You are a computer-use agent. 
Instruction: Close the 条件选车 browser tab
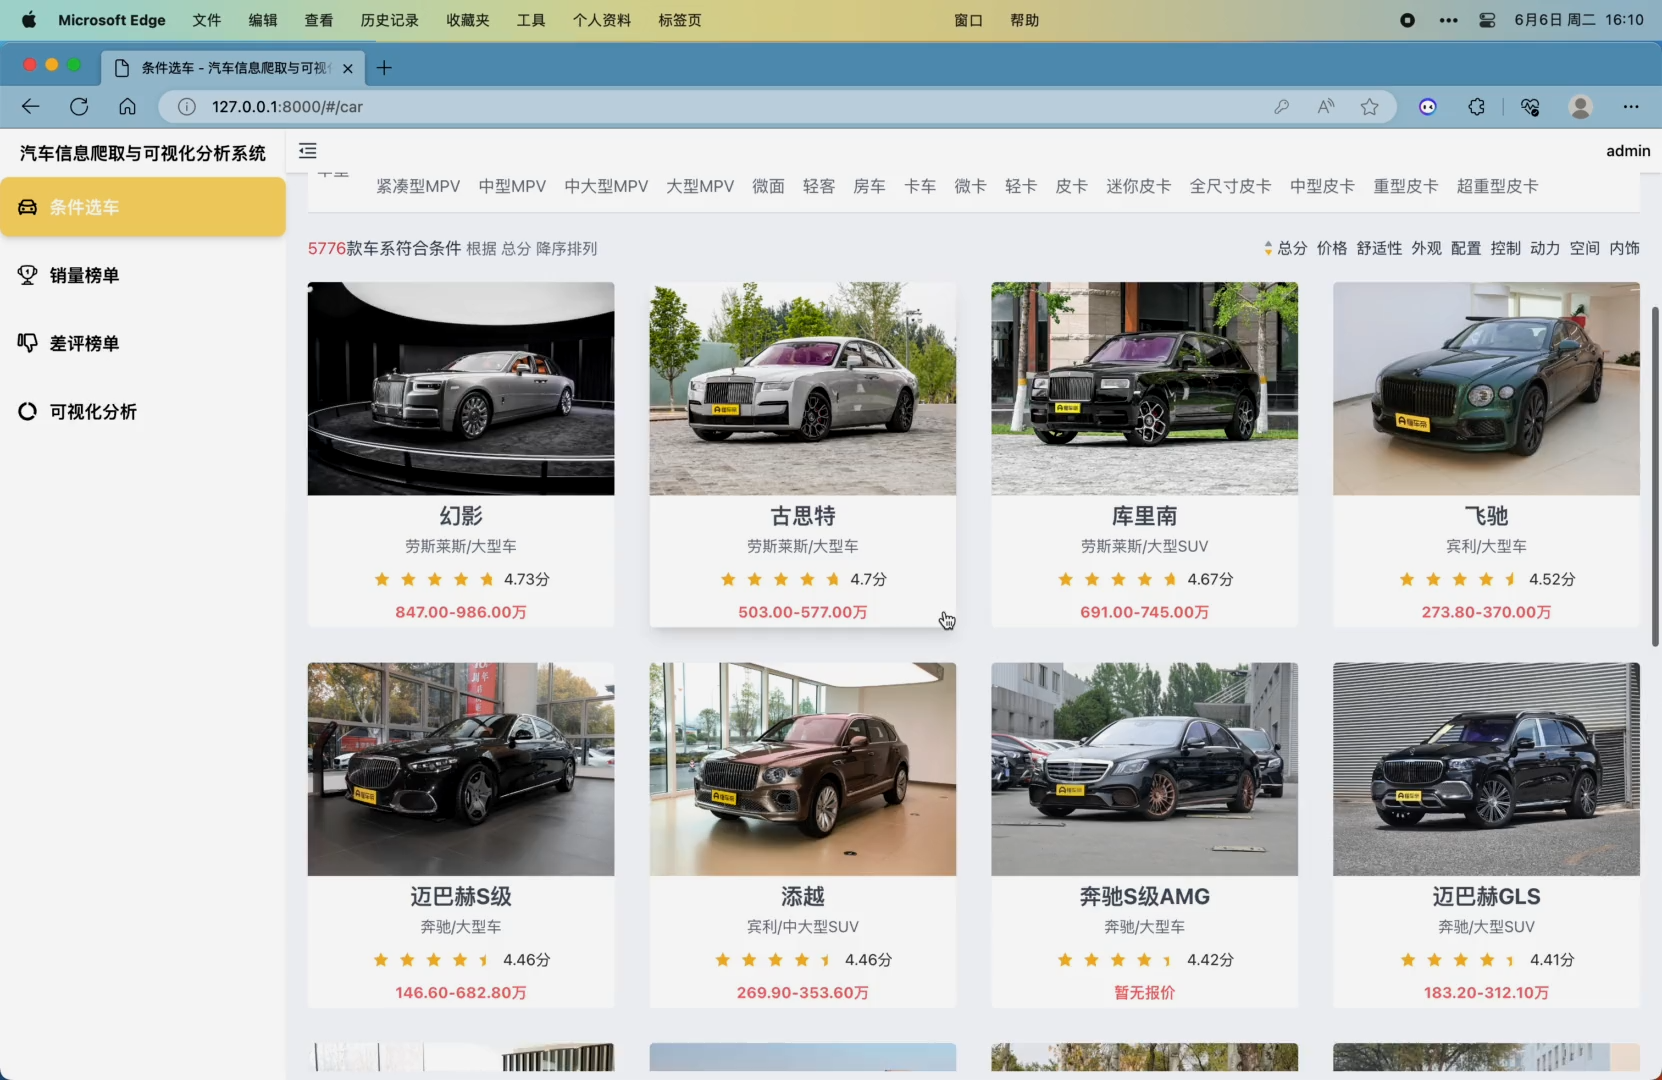click(347, 68)
